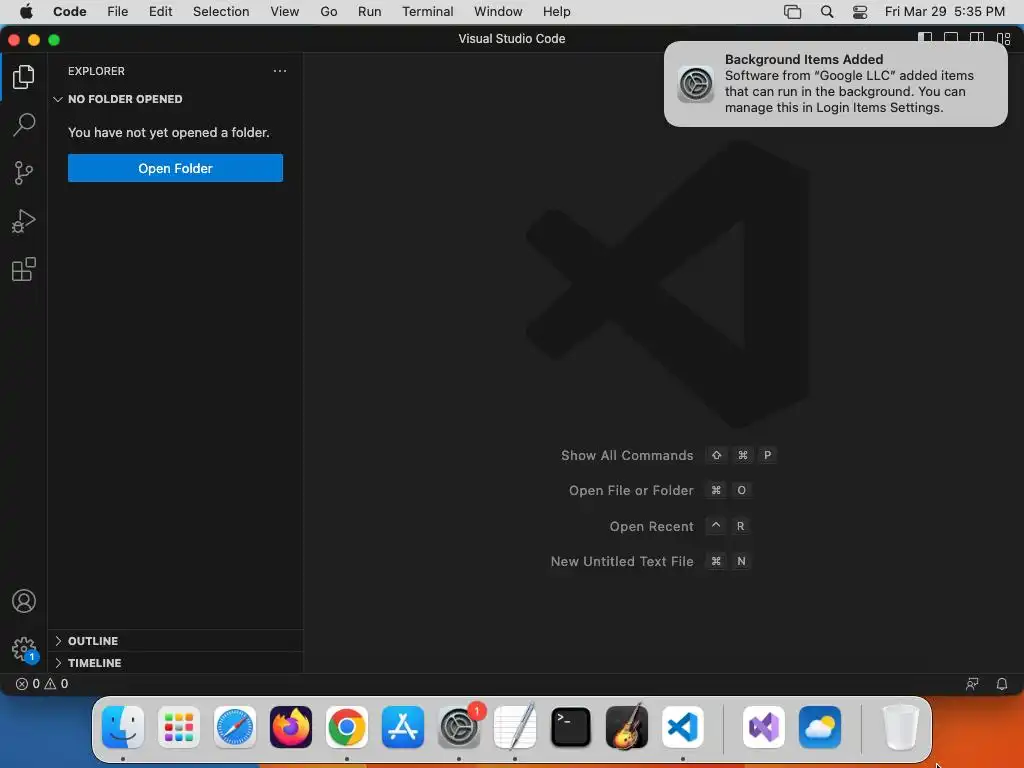Open System Settings from the Dock
The image size is (1024, 768).
pos(458,727)
